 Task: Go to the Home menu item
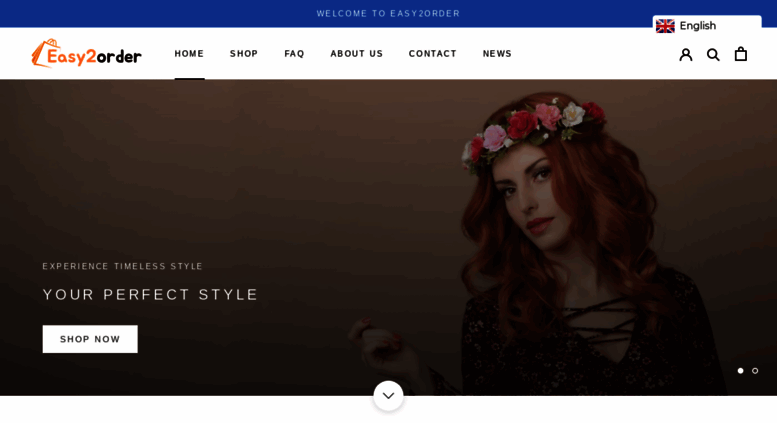pyautogui.click(x=189, y=53)
